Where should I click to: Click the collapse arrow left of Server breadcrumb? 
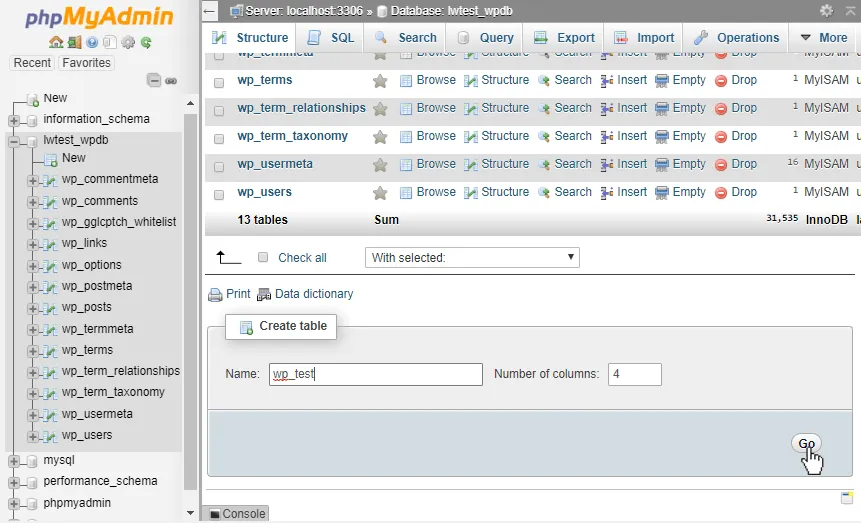coord(209,10)
